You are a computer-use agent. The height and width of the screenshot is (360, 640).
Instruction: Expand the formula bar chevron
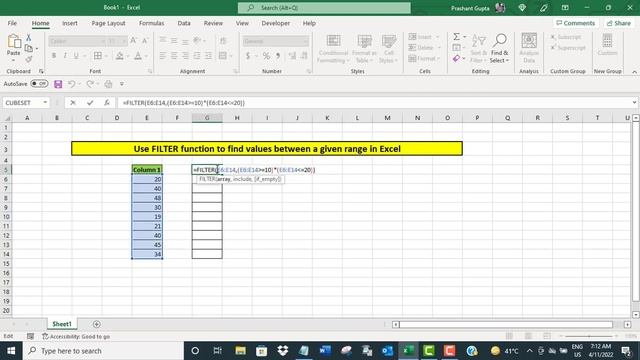tap(634, 103)
